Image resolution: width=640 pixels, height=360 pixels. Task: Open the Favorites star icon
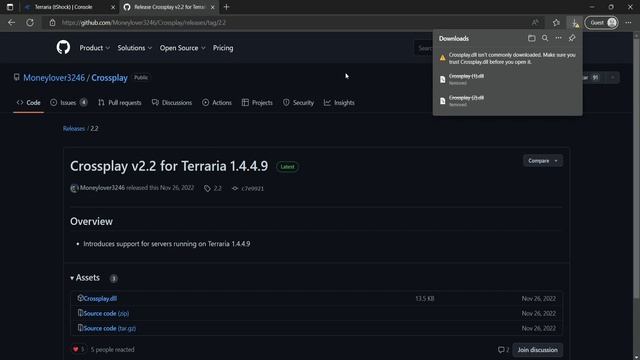556,22
